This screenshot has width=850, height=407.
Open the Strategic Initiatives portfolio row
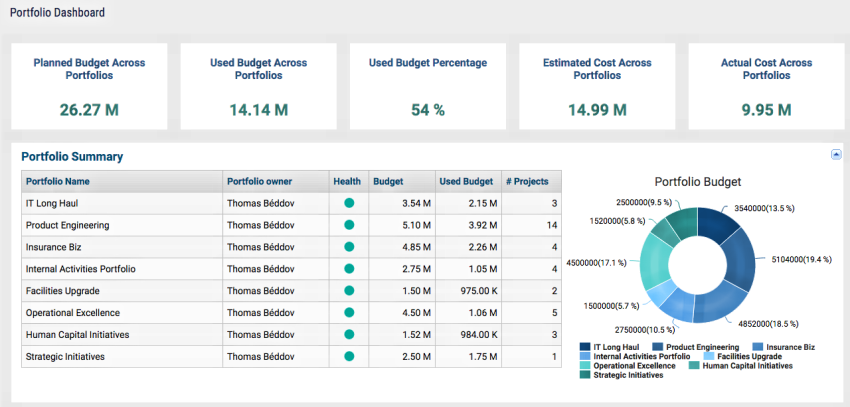coord(292,357)
